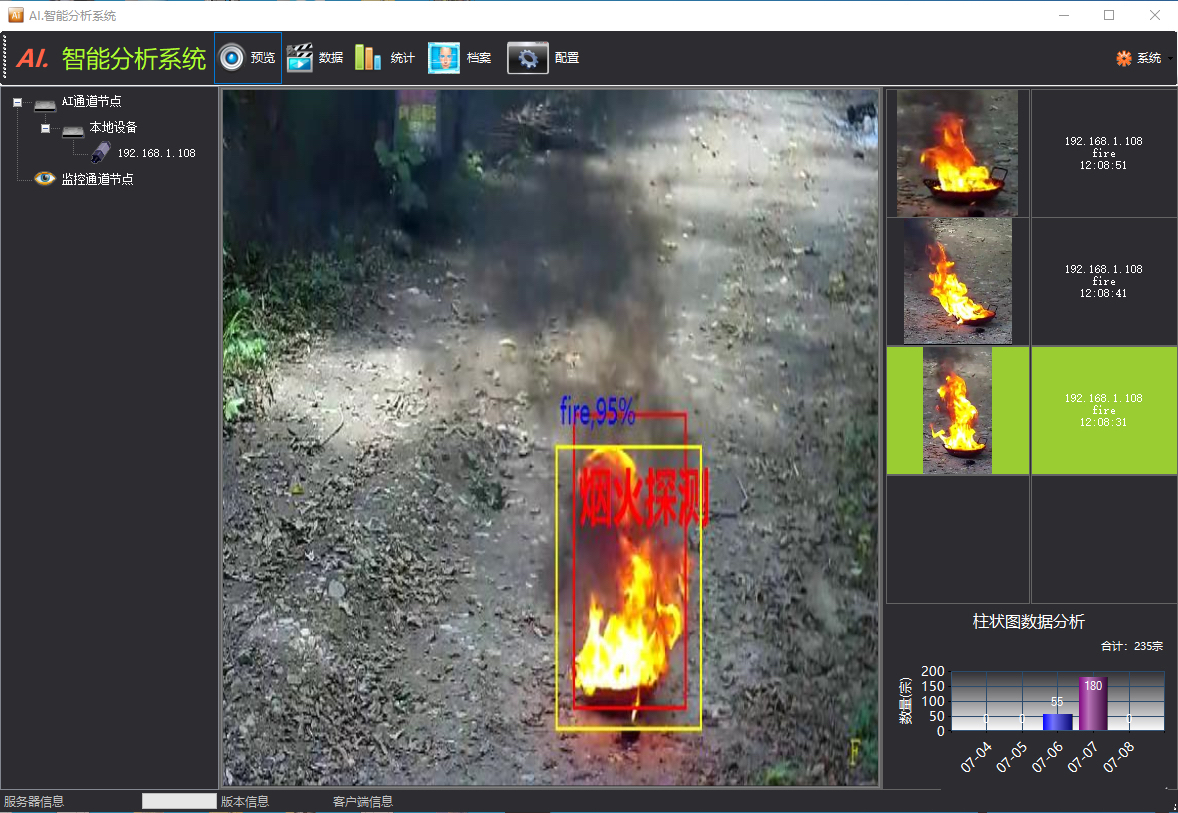Open the 档案 face profile icon
1178x813 pixels.
[444, 58]
